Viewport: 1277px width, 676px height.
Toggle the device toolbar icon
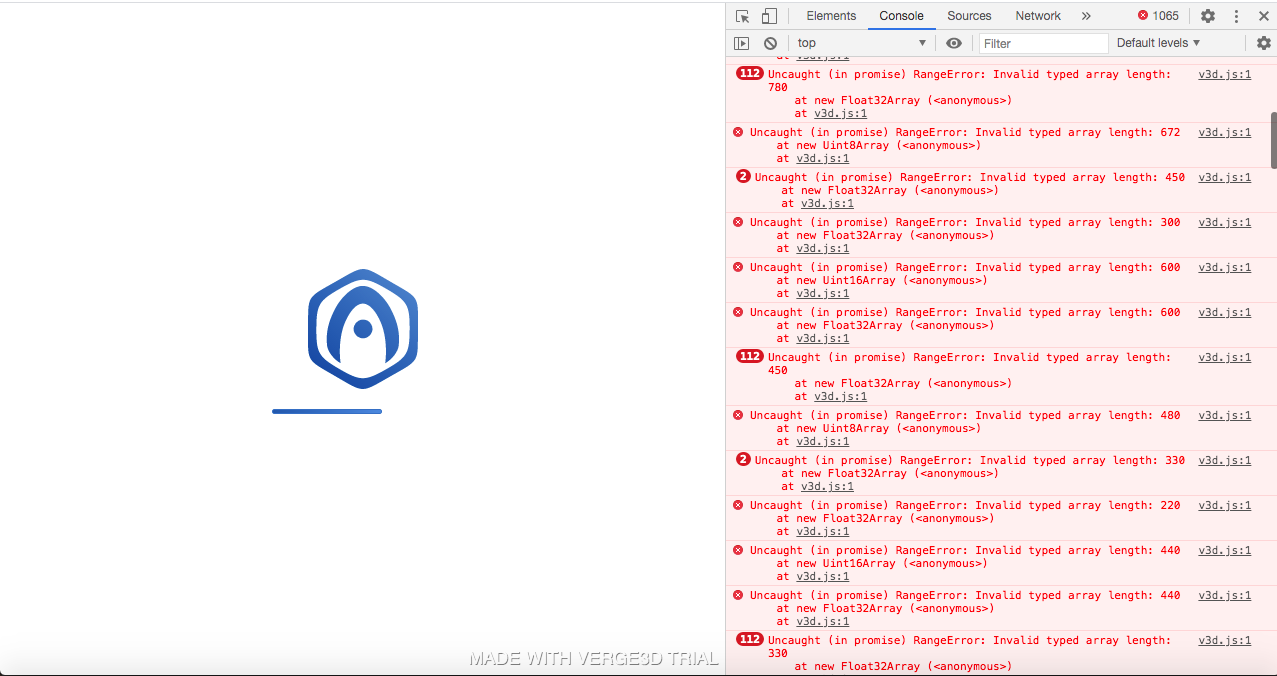769,16
